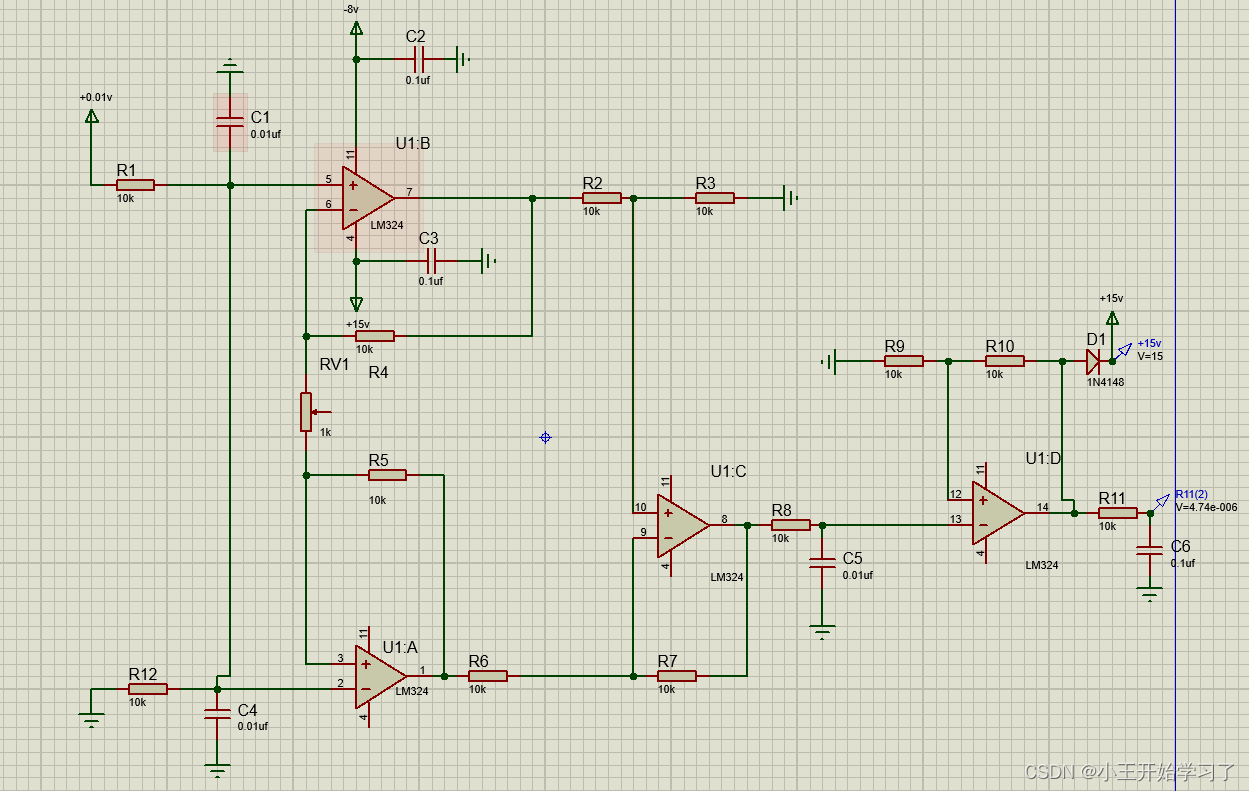Click the 'U1:B' reference label

(412, 144)
